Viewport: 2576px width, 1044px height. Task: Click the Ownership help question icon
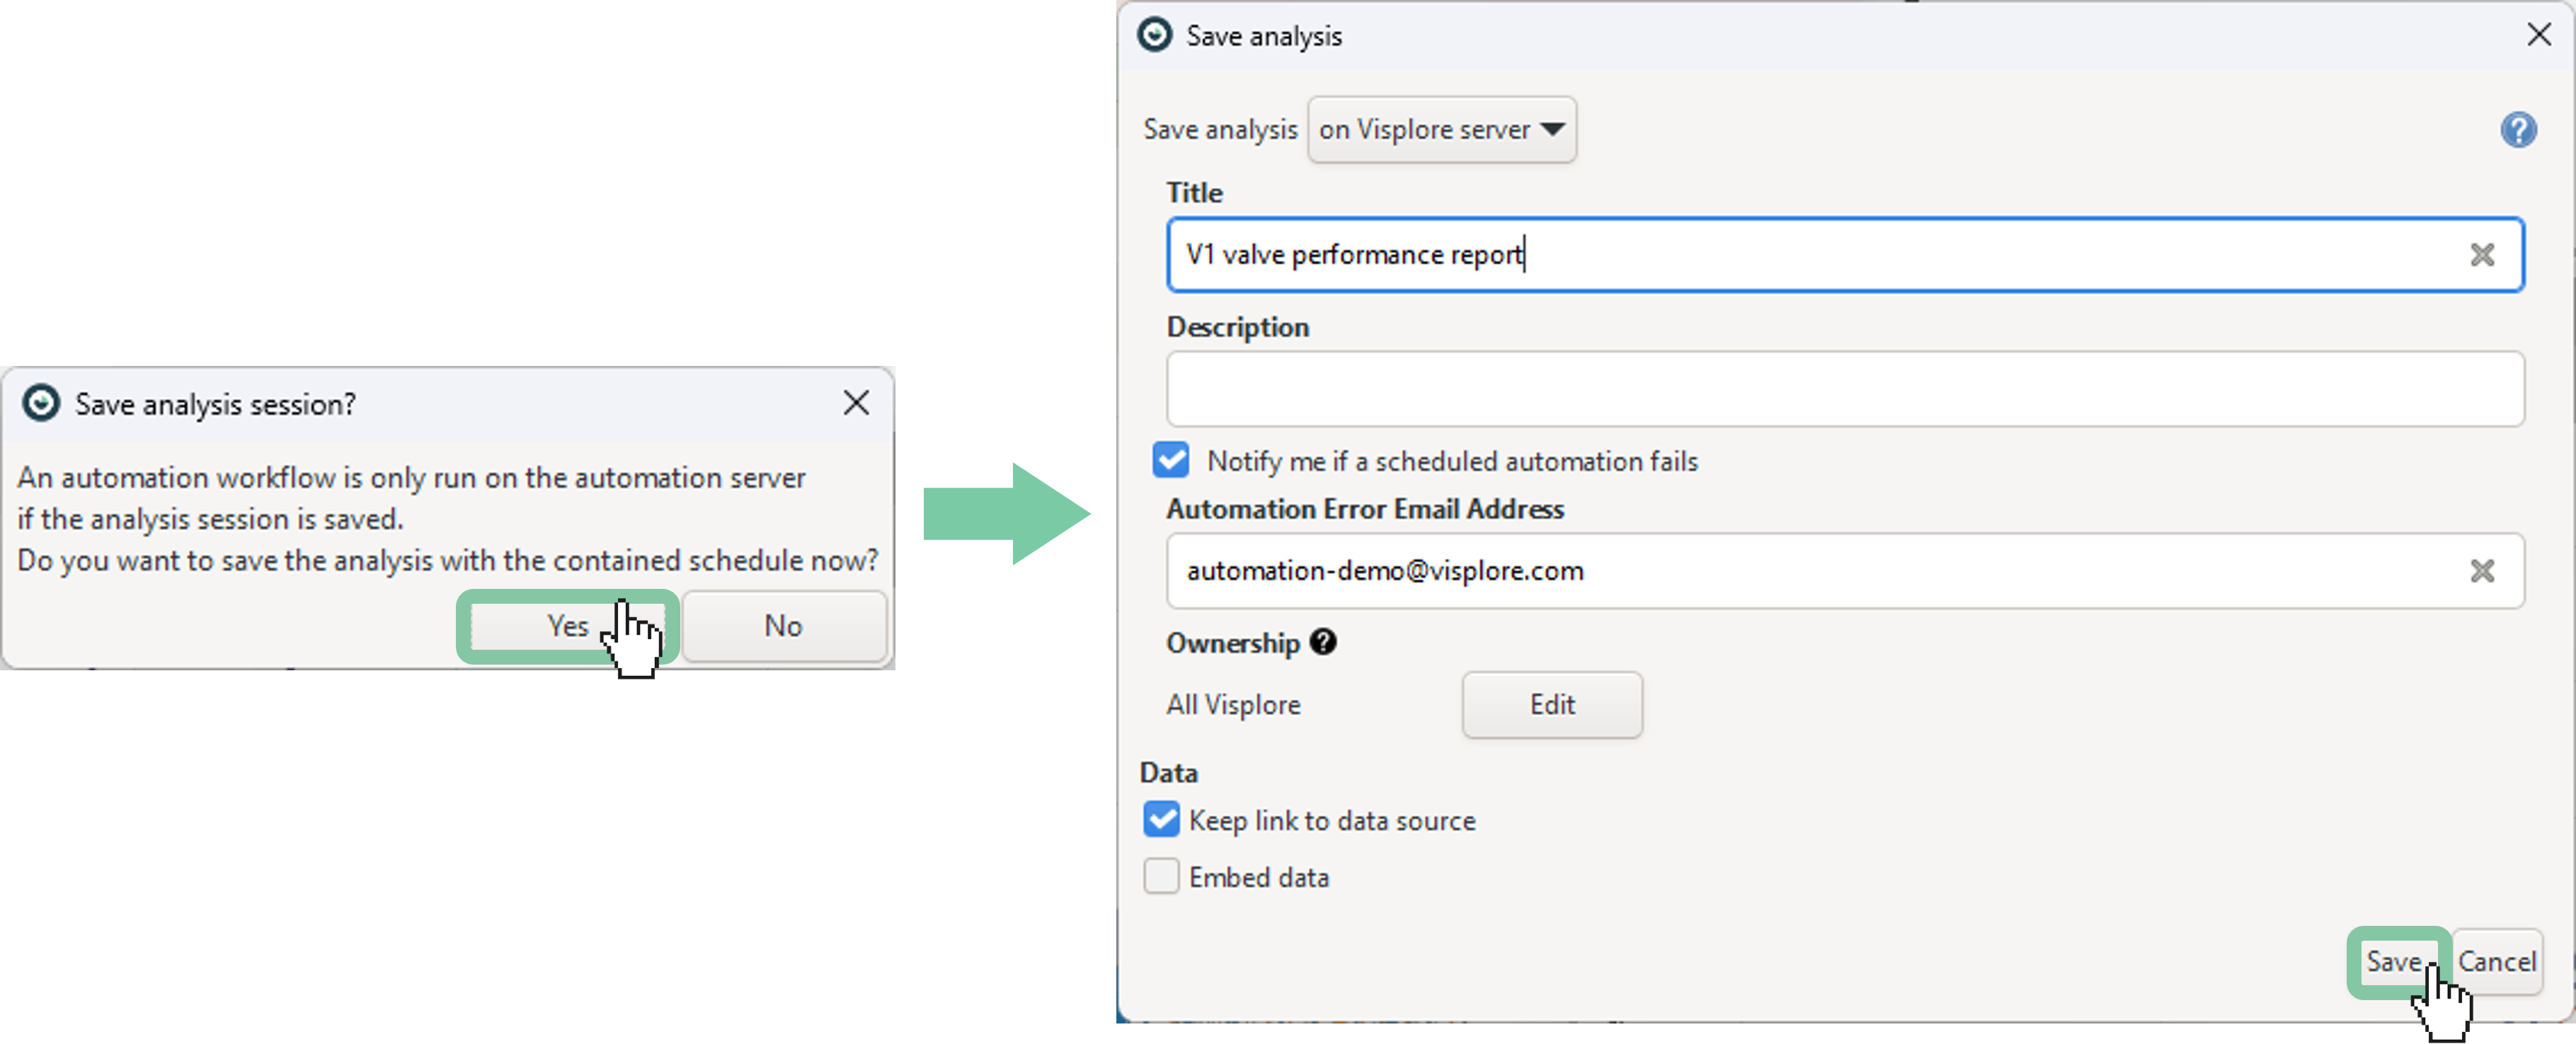point(1322,642)
